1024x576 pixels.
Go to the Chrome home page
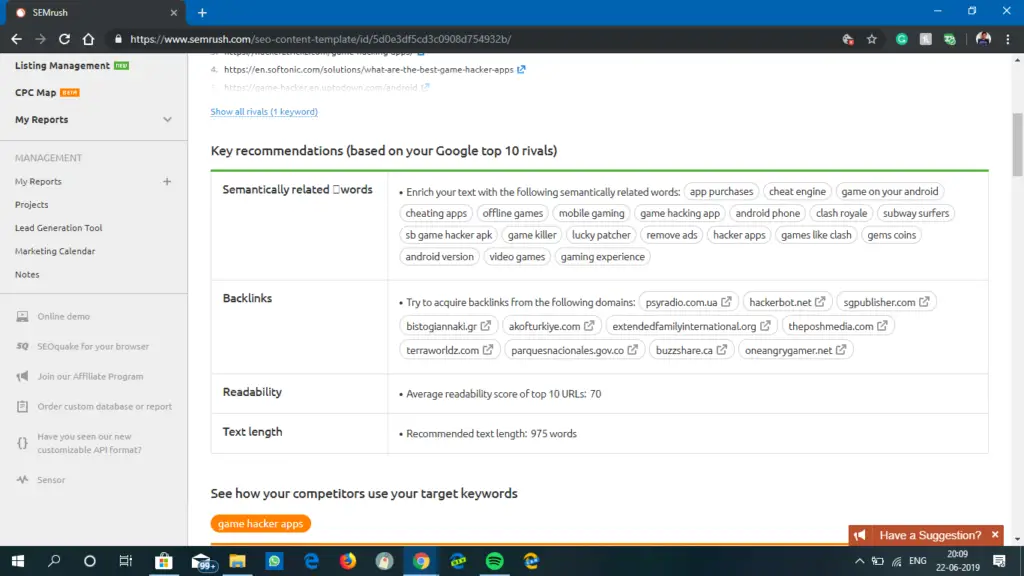click(x=88, y=39)
